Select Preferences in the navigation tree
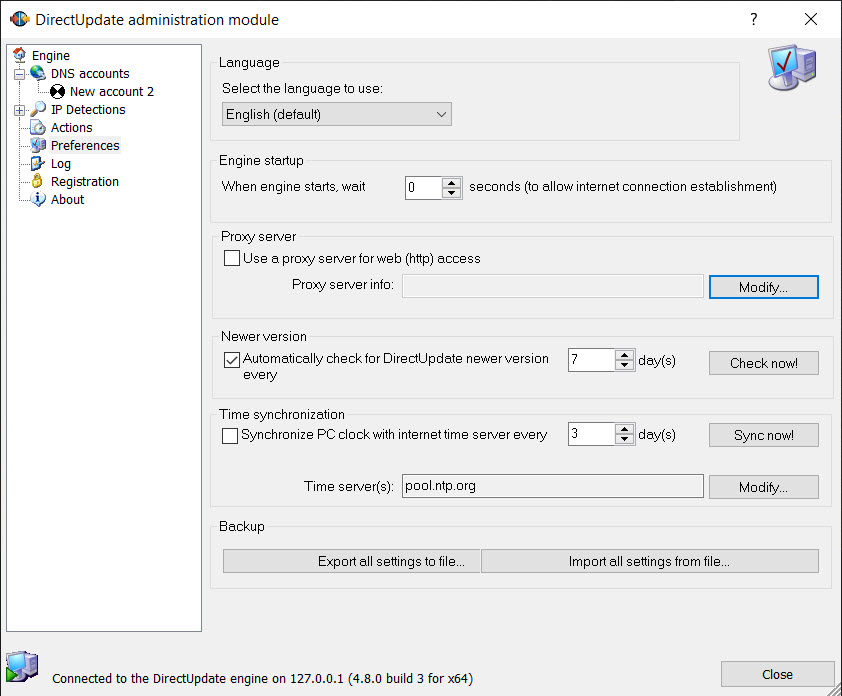Viewport: 842px width, 696px height. coord(85,146)
